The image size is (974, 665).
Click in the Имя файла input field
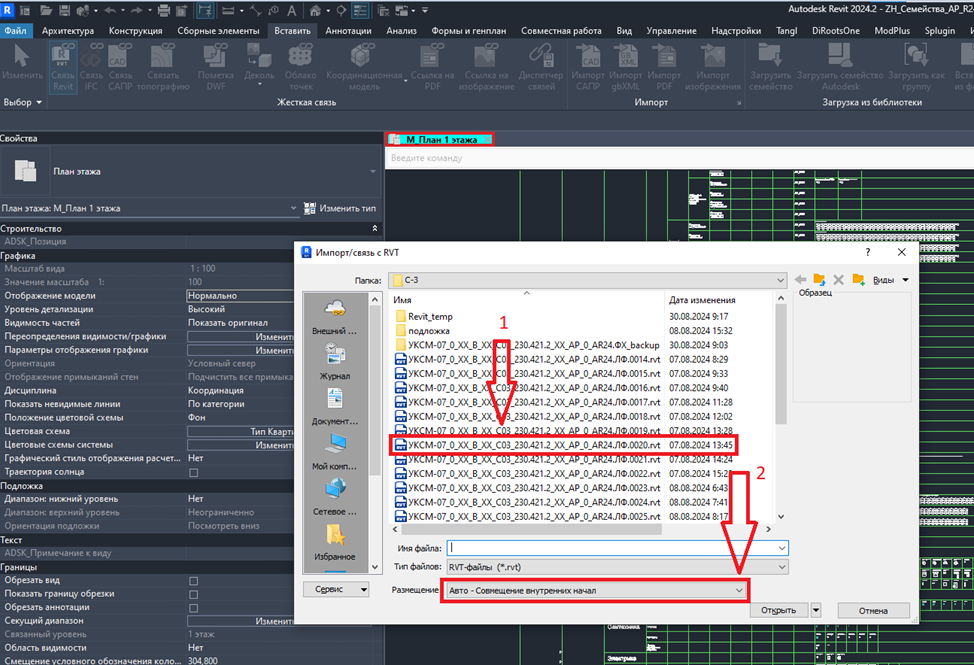point(617,548)
